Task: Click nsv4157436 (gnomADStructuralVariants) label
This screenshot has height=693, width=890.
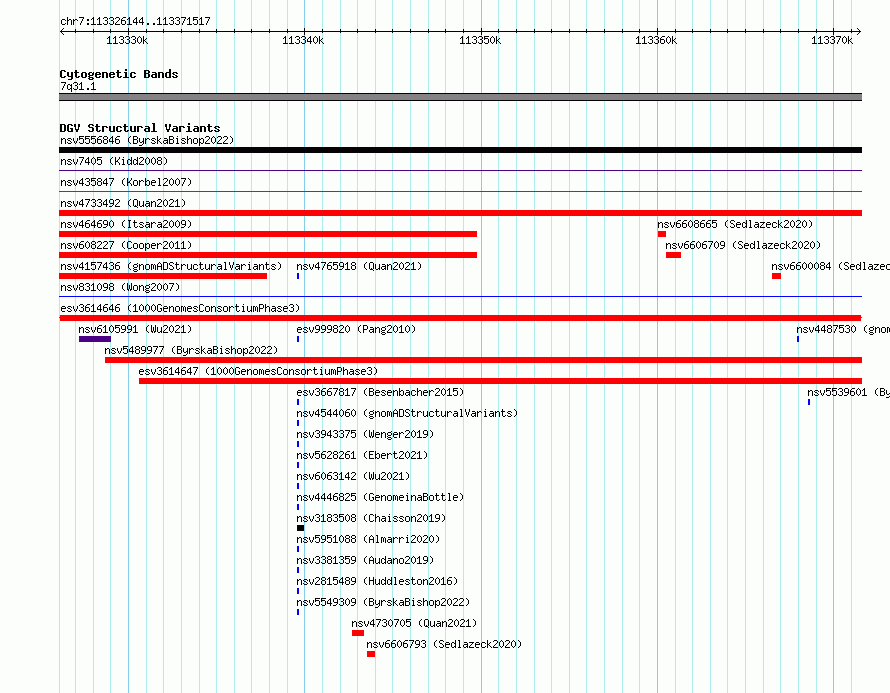Action: pos(171,266)
